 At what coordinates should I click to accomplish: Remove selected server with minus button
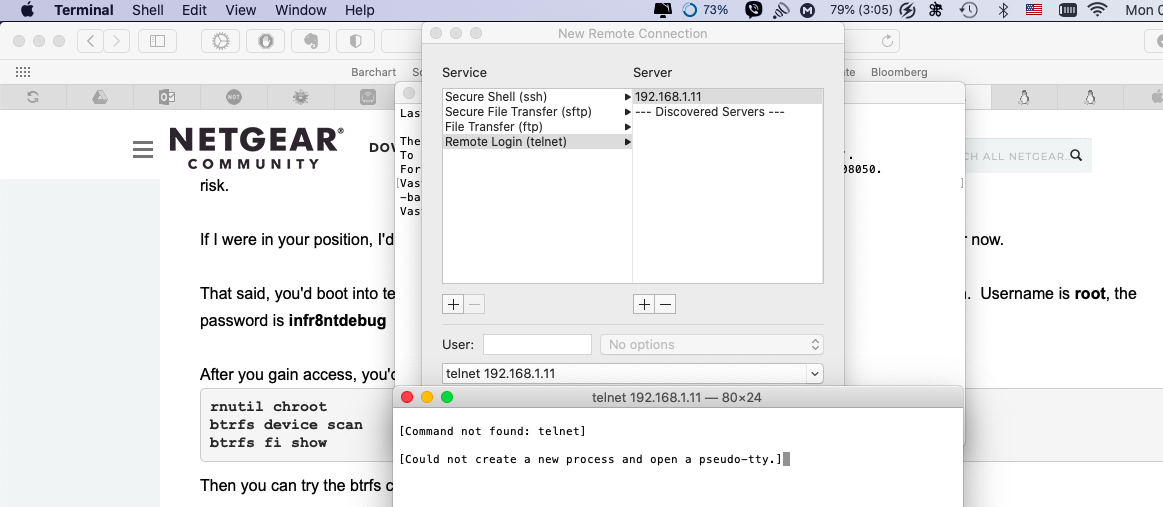666,305
